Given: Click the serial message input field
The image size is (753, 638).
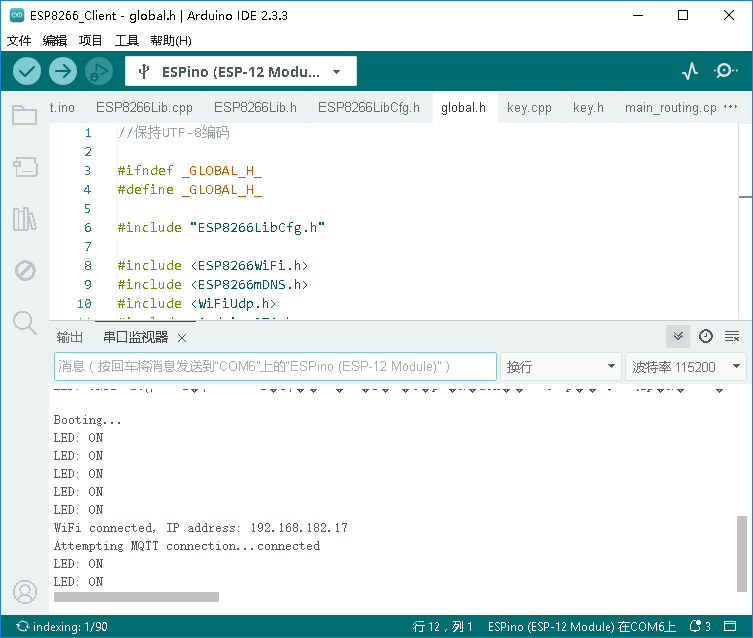Looking at the screenshot, I should (x=275, y=367).
